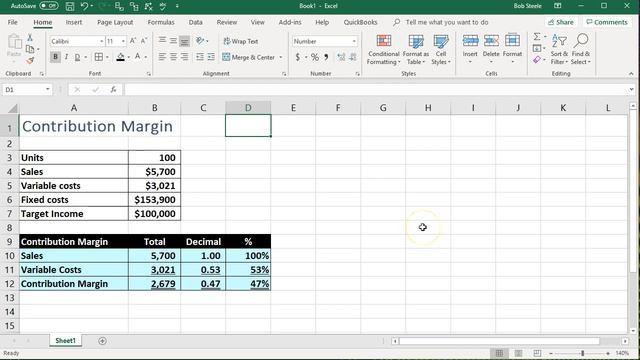The width and height of the screenshot is (640, 360).
Task: Increase font size with the larger A icon
Action: 133,41
